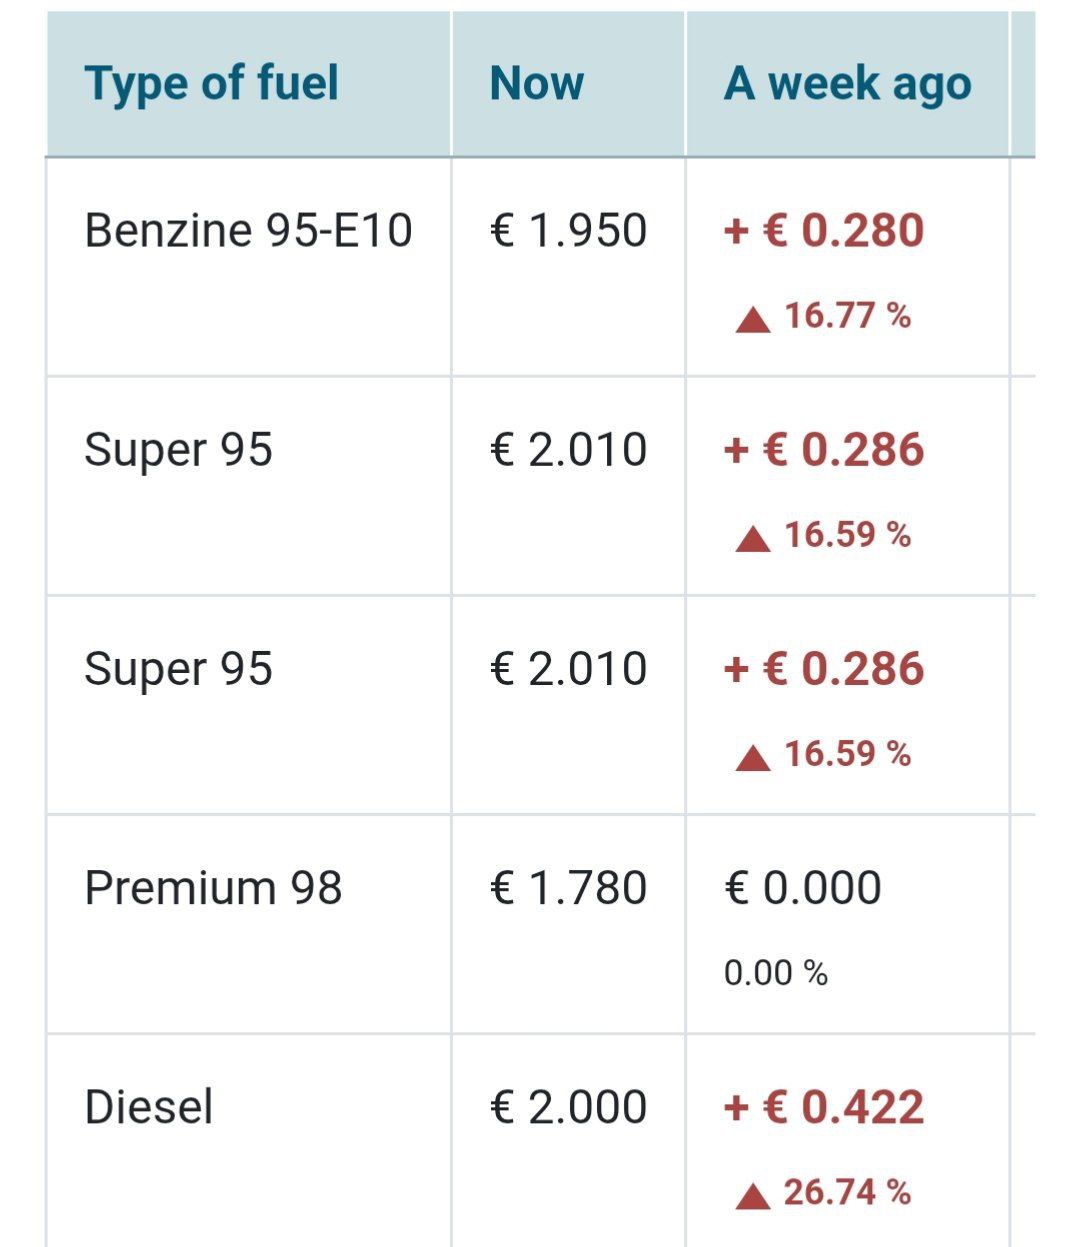Viewport: 1080px width, 1247px height.
Task: Click the € 2.000 Diesel price
Action: coord(568,1107)
